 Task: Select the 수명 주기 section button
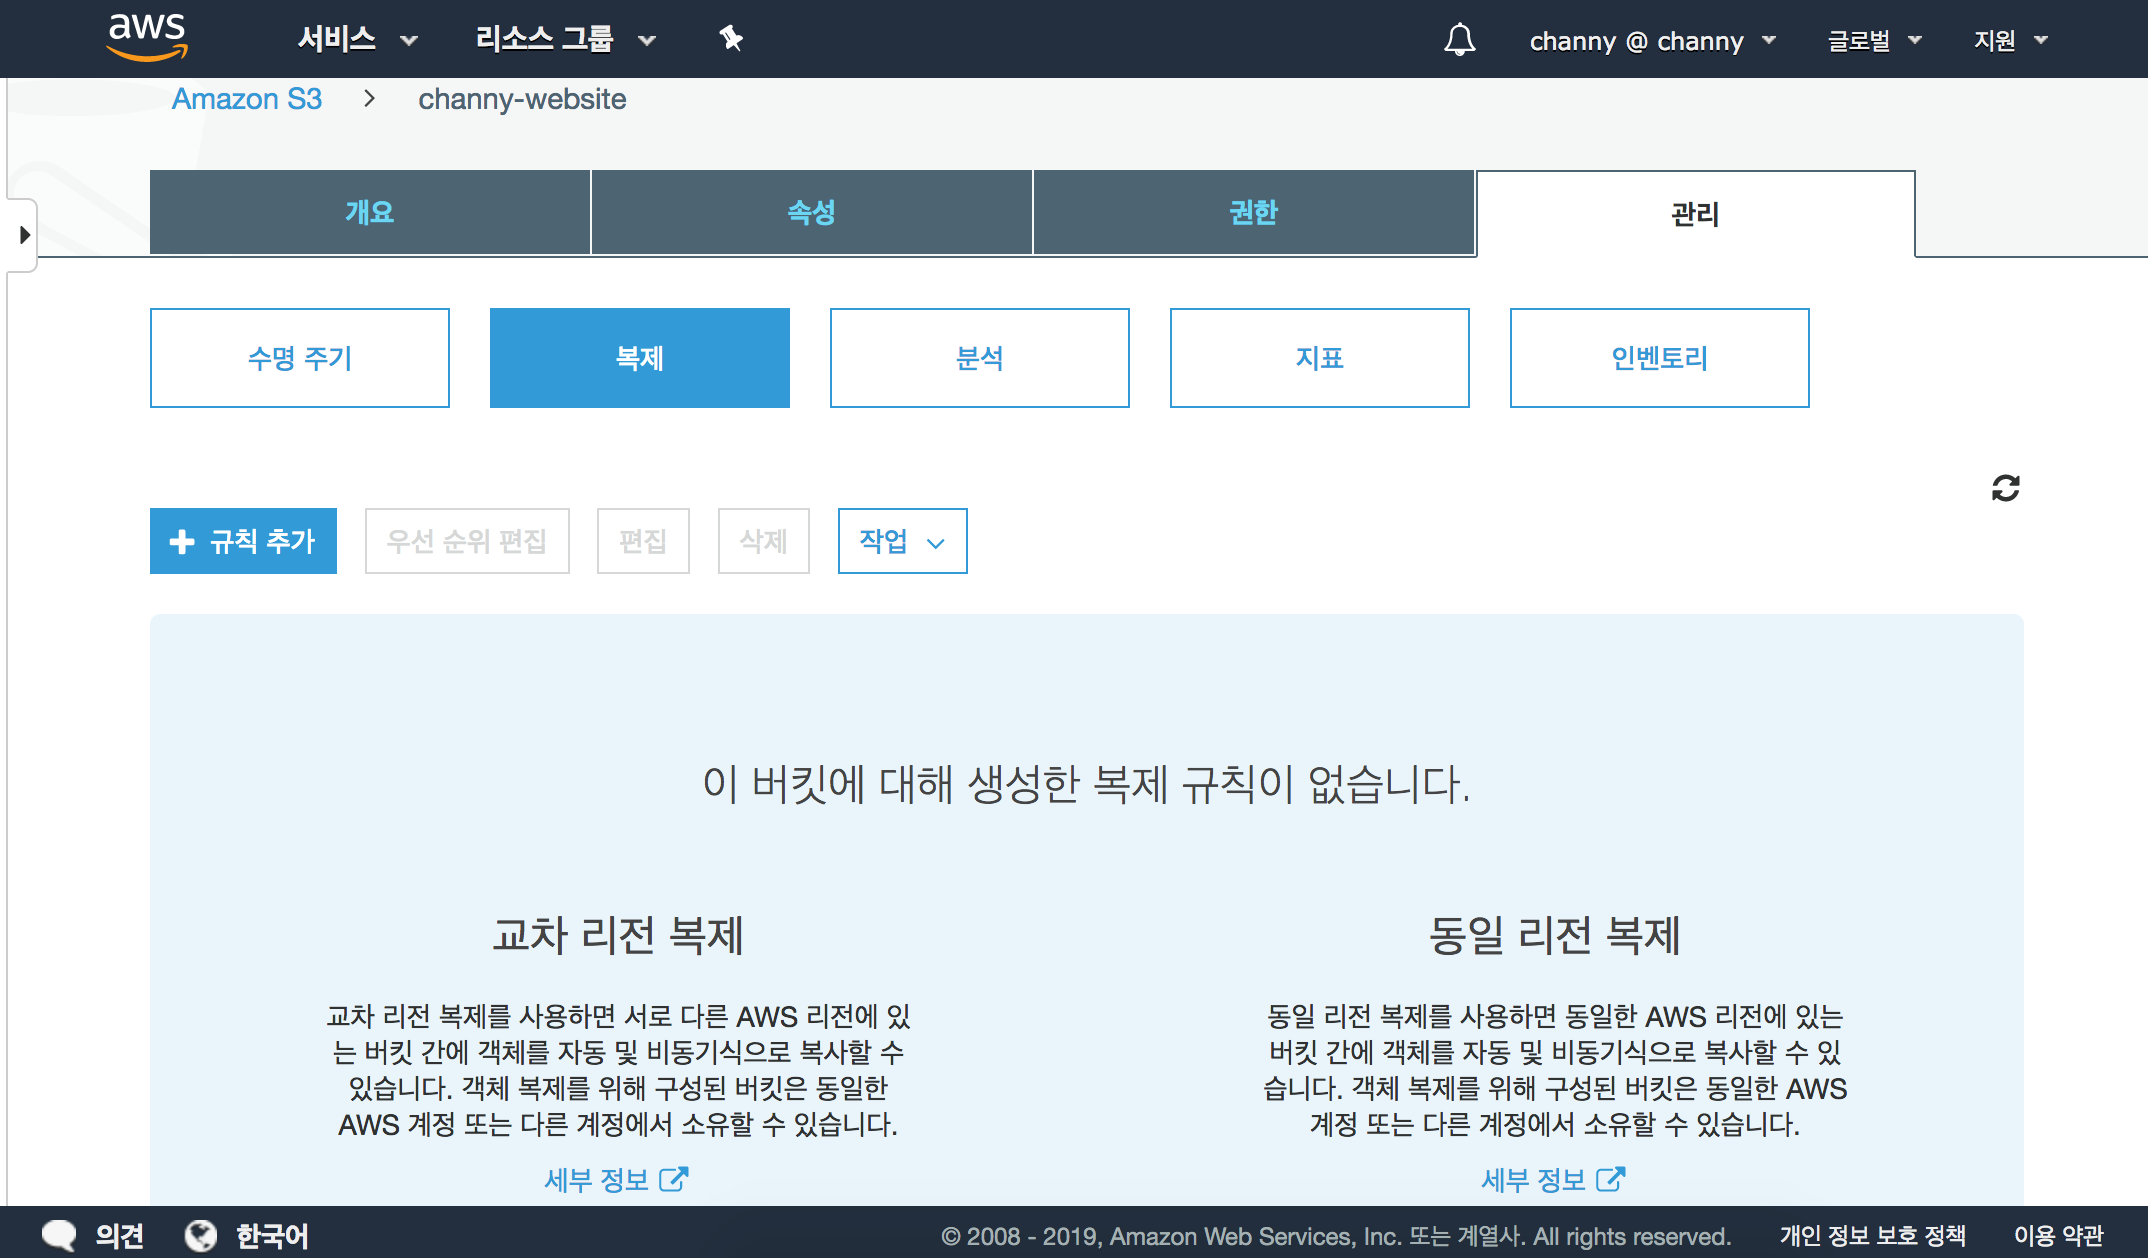click(300, 358)
